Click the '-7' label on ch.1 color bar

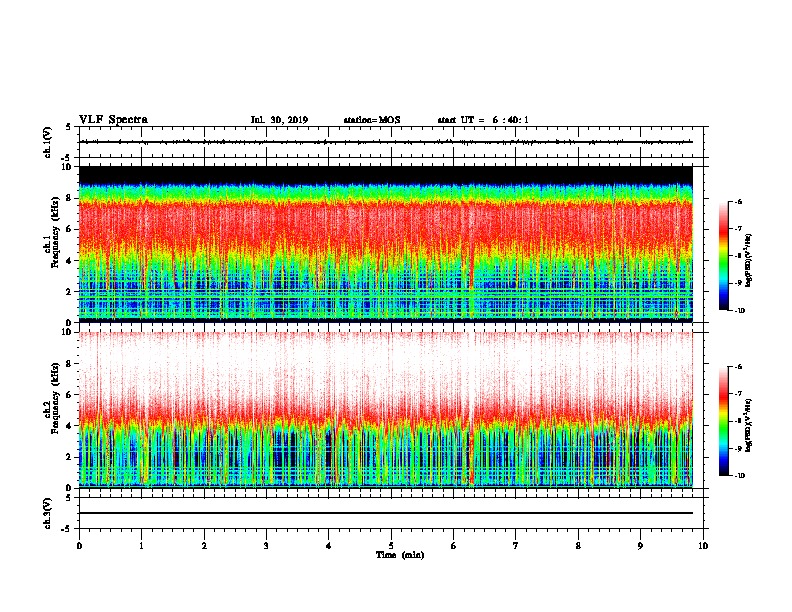click(x=738, y=229)
